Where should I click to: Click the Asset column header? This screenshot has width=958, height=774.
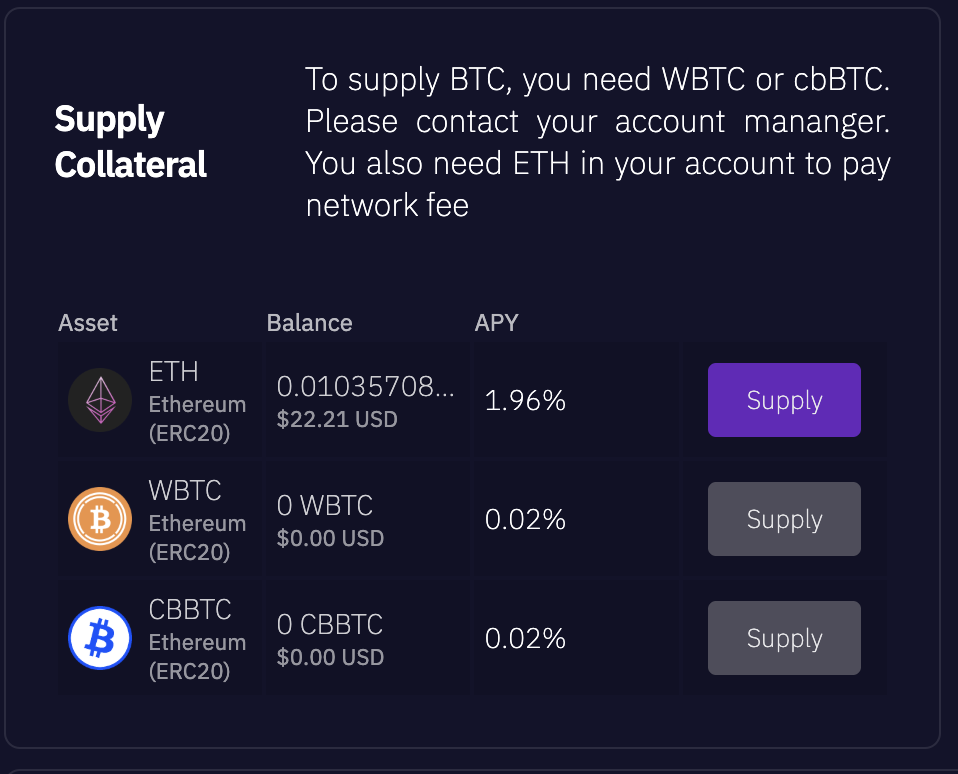[x=88, y=323]
